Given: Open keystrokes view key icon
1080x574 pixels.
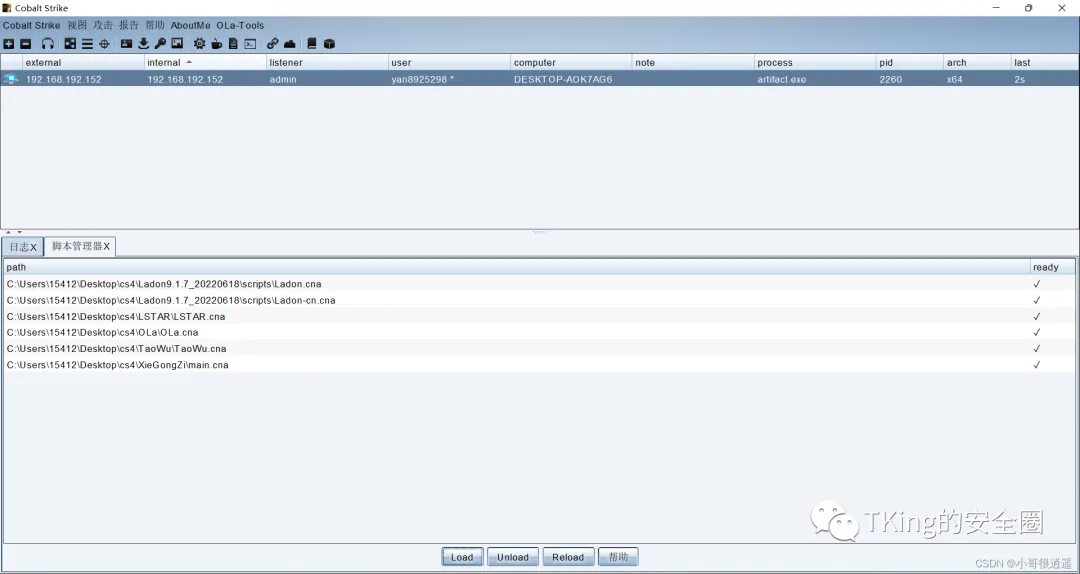Looking at the screenshot, I should tap(160, 44).
